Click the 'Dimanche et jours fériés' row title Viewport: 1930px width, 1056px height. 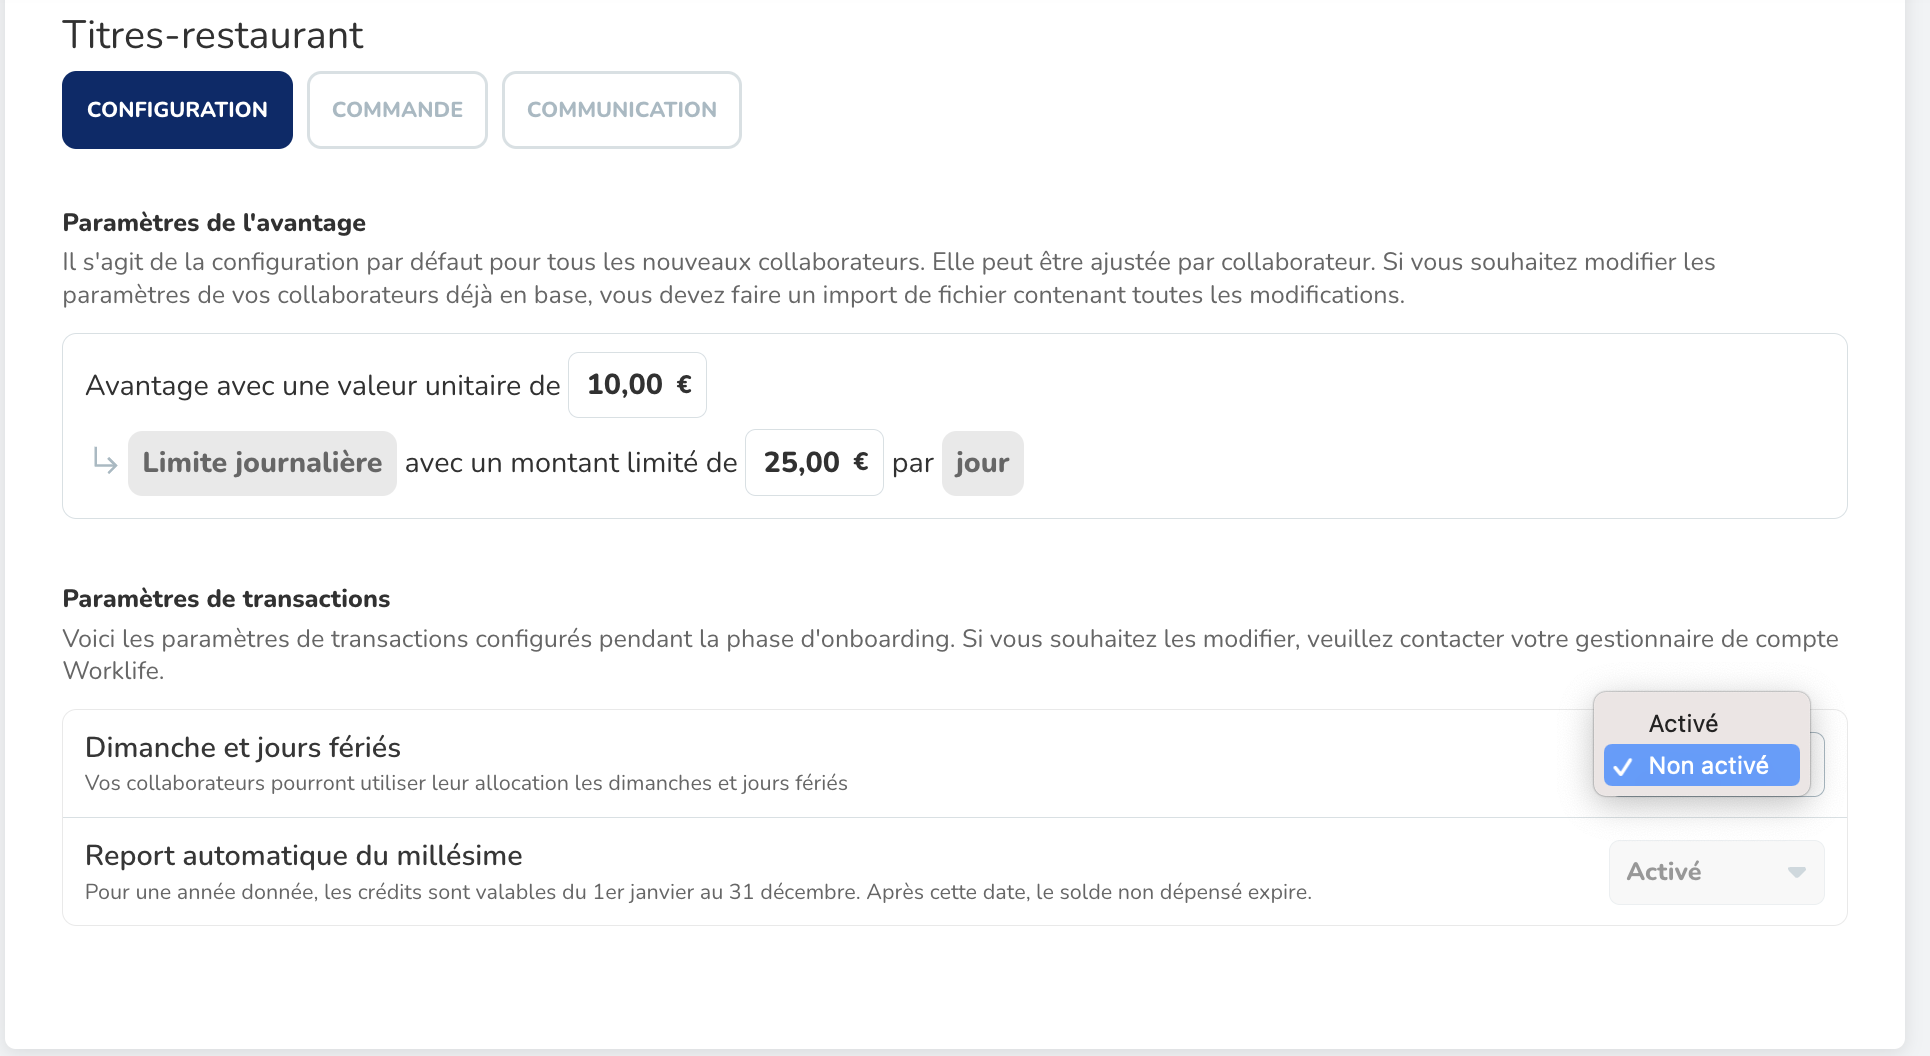(243, 747)
